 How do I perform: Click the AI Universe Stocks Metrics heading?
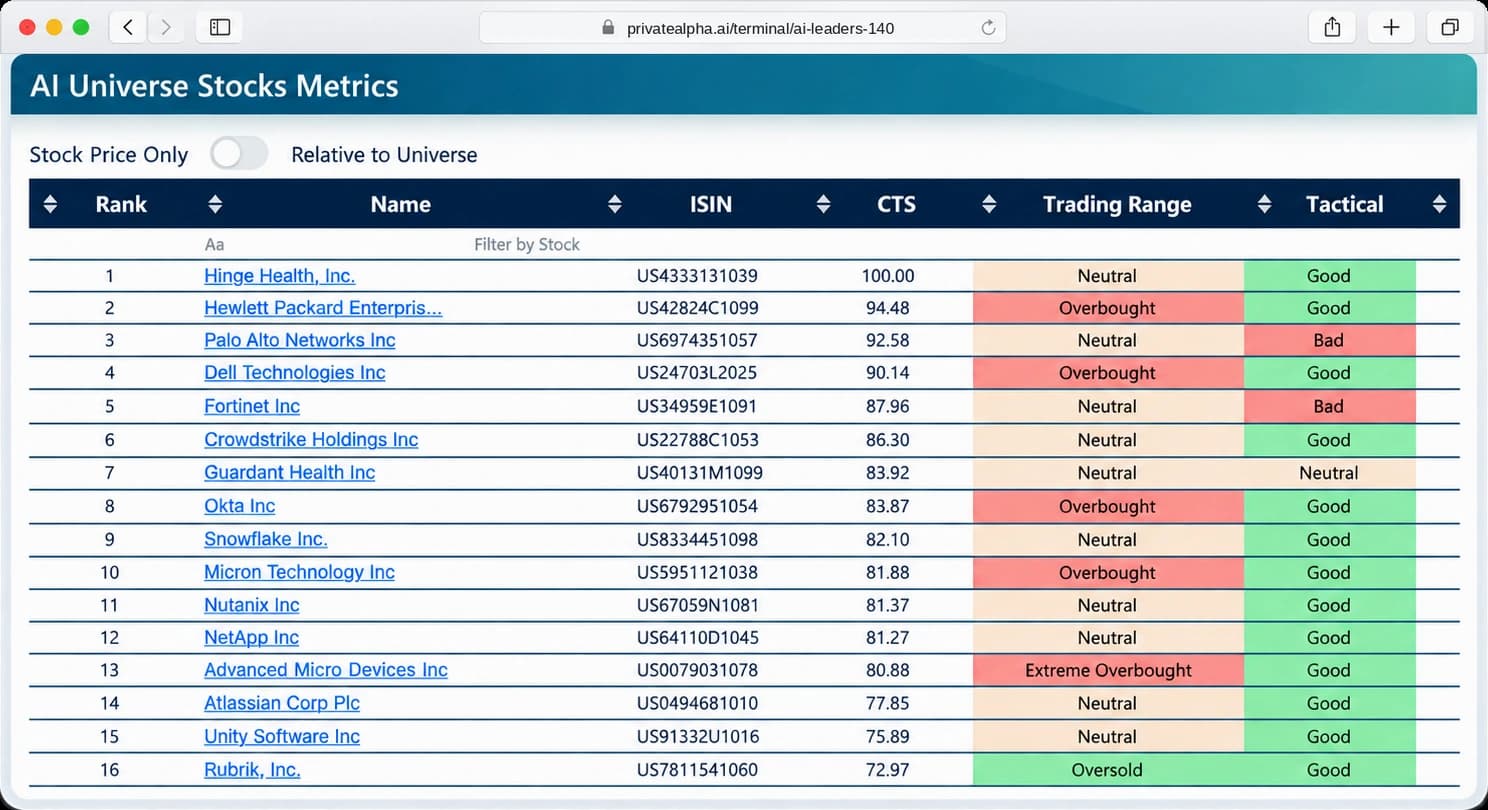pos(215,86)
